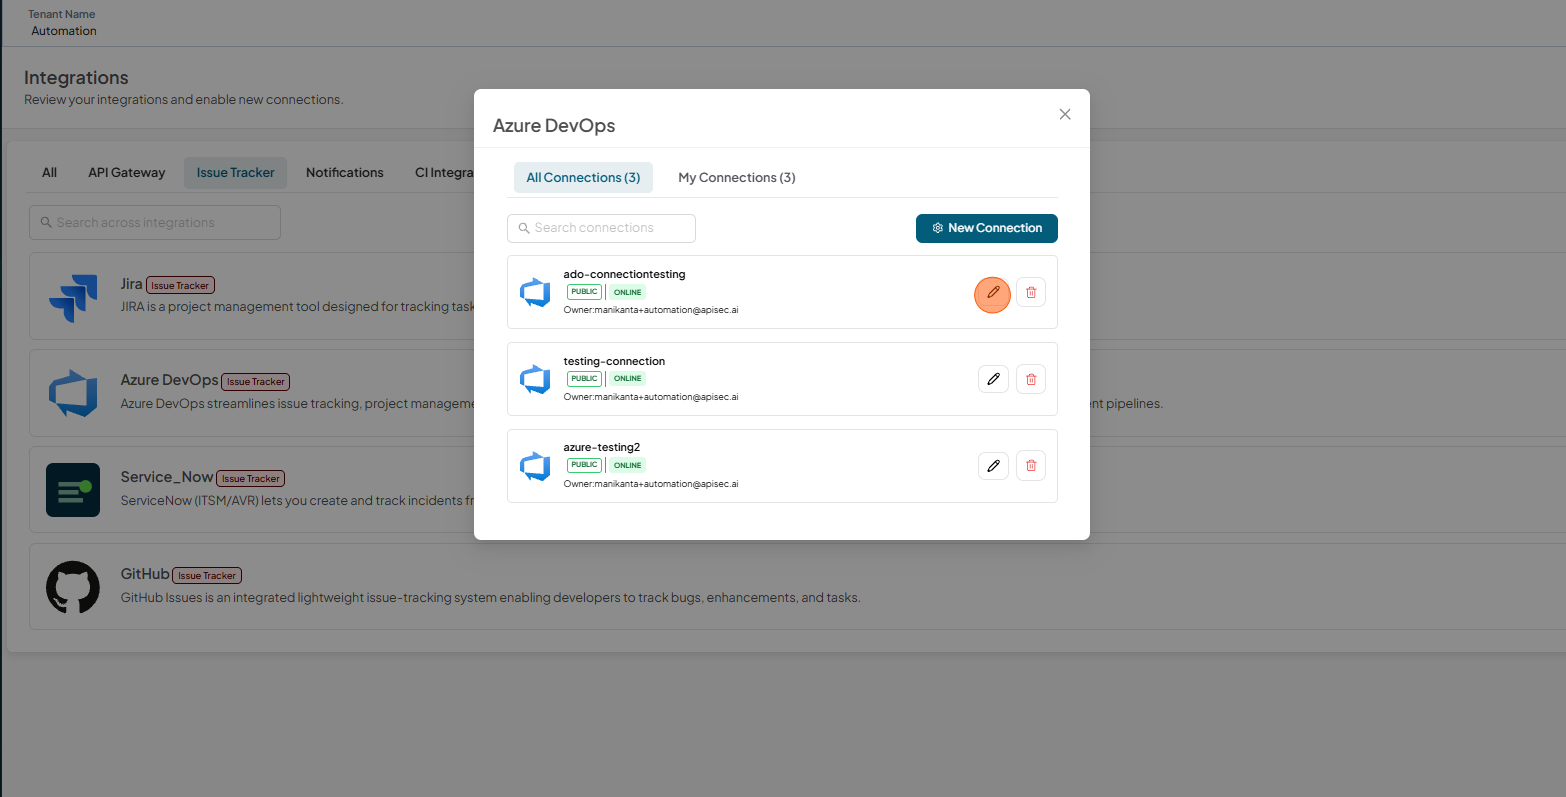Viewport: 1566px width, 797px height.
Task: Click PUBLIC badge on testing-connection
Action: pyautogui.click(x=584, y=378)
